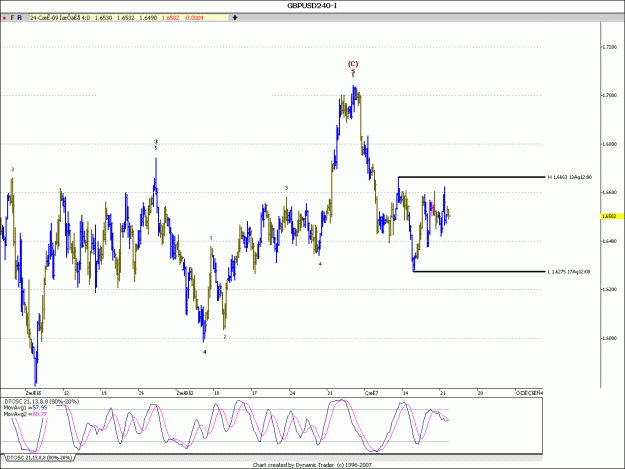This screenshot has width=625, height=469.
Task: Click the 1.7000 level on price axis
Action: [x=610, y=96]
